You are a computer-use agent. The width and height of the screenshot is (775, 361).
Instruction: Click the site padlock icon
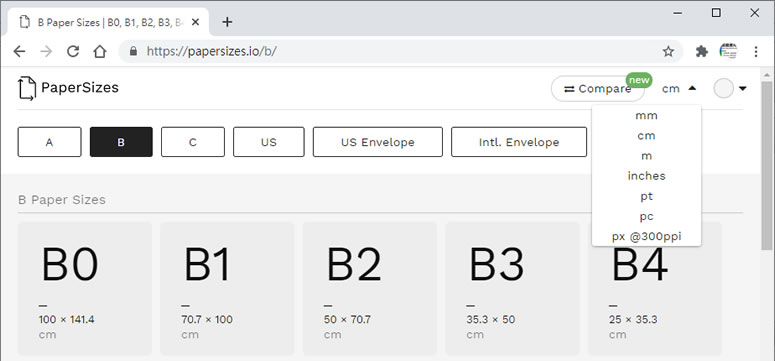(x=133, y=51)
